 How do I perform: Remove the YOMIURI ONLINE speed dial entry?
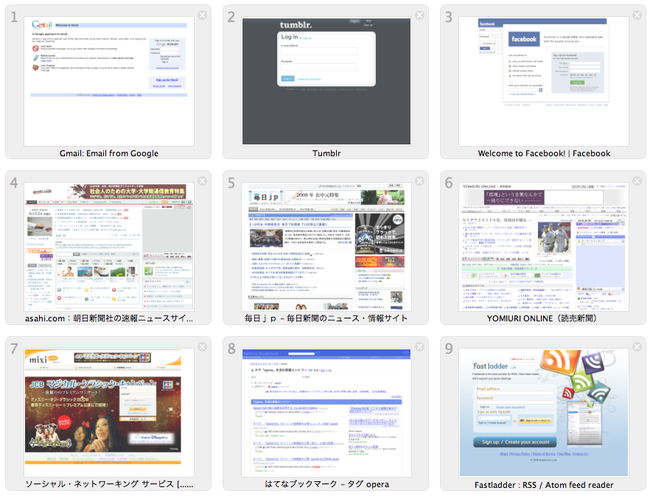[x=637, y=181]
